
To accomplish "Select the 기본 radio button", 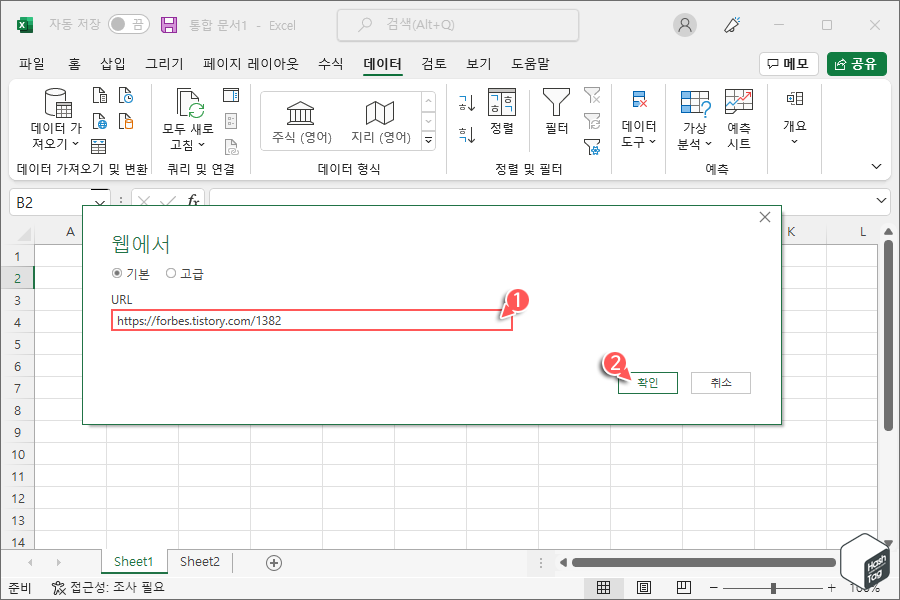I will [x=116, y=273].
